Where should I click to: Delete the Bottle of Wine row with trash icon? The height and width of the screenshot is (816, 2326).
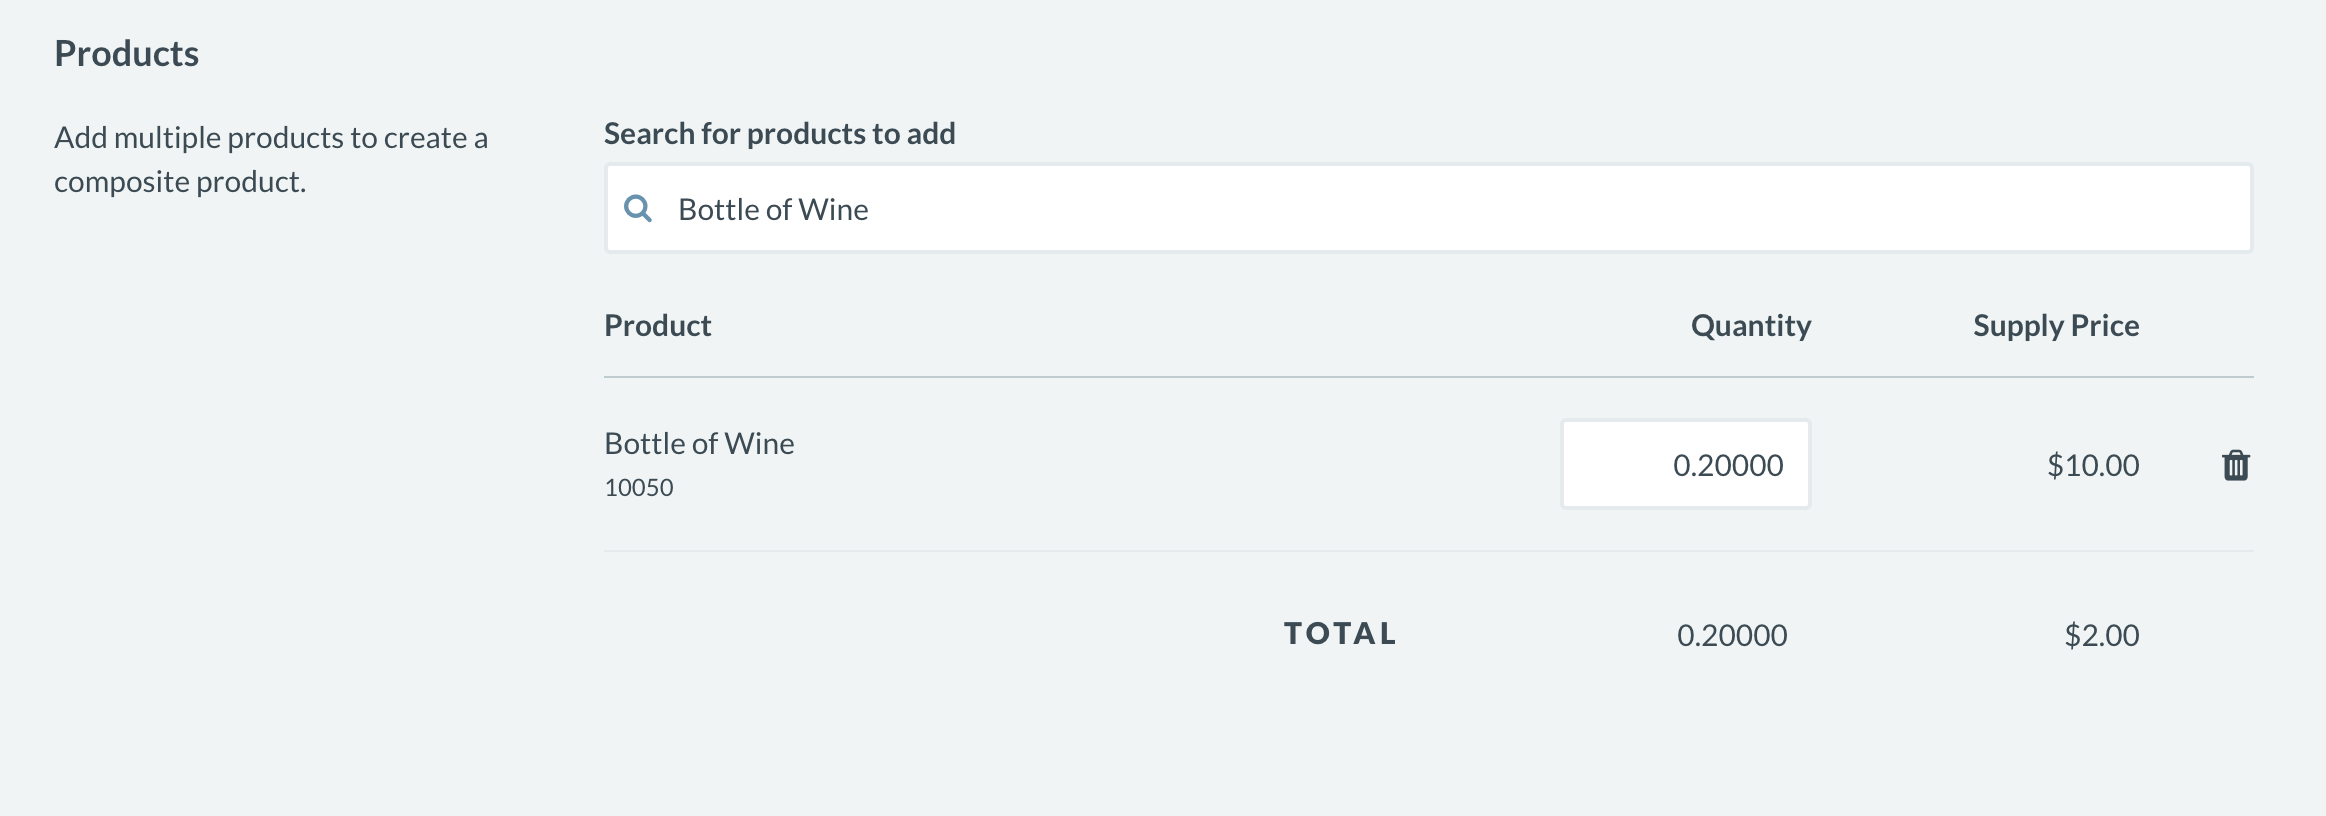click(x=2235, y=465)
